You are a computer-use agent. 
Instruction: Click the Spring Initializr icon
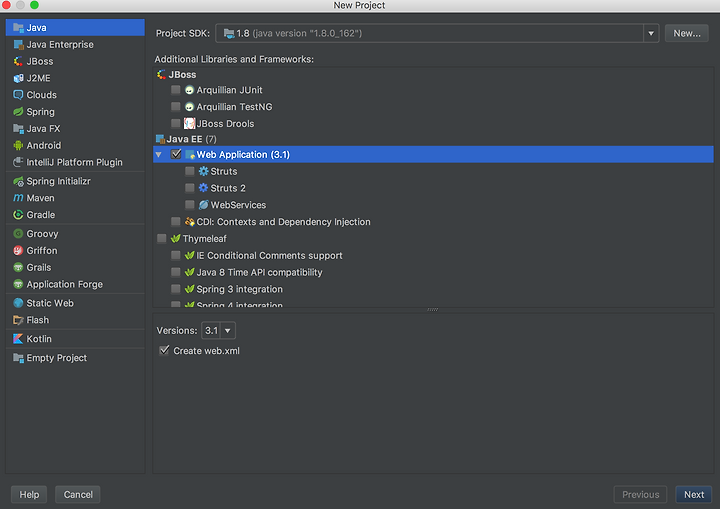(x=18, y=181)
